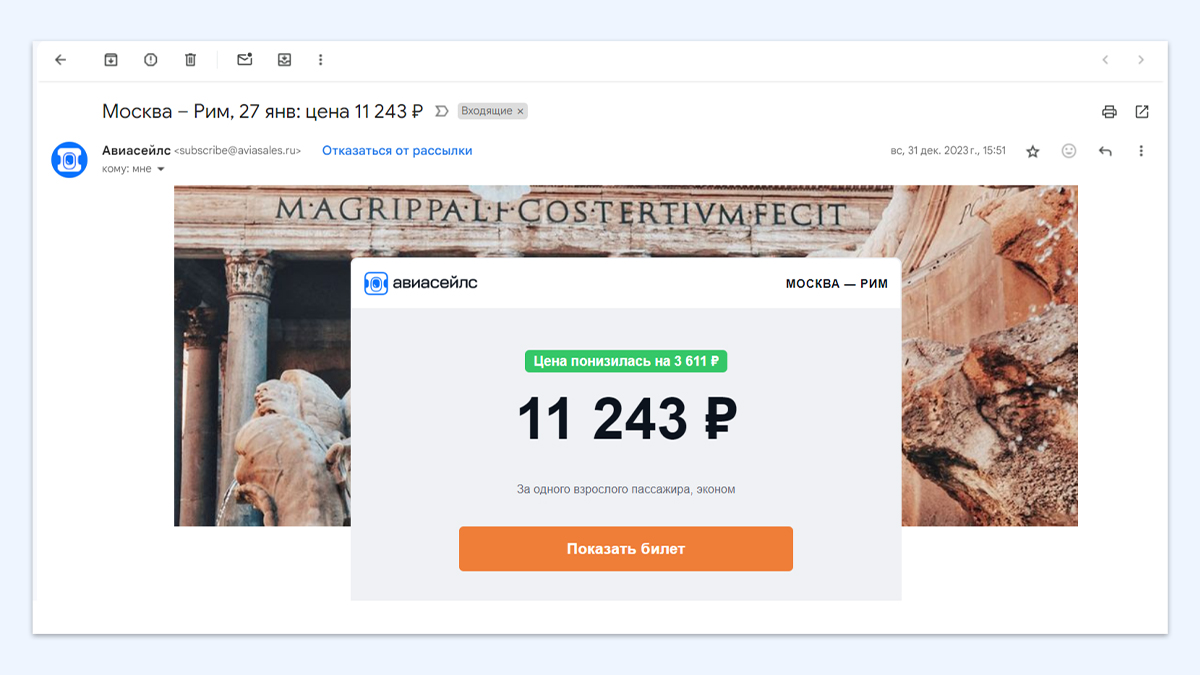
Task: Open more options in top toolbar
Action: click(x=321, y=60)
